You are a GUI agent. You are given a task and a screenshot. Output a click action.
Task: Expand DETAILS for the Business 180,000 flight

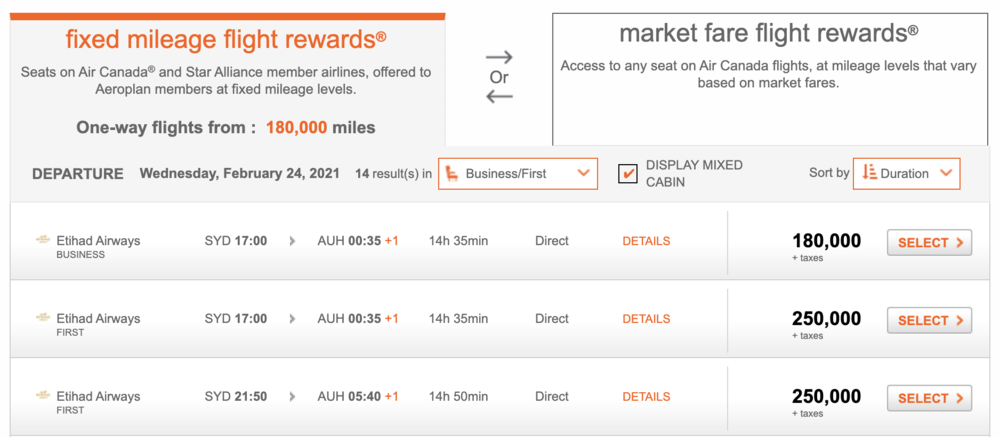coord(646,241)
